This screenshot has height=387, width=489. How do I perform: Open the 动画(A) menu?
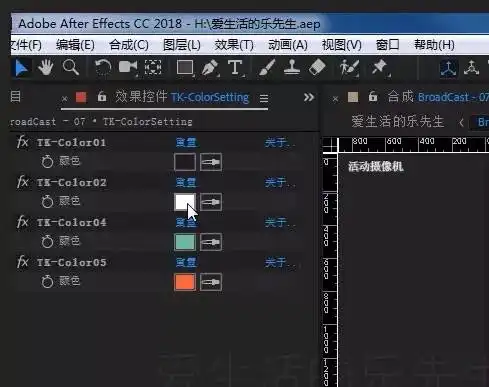[288, 45]
